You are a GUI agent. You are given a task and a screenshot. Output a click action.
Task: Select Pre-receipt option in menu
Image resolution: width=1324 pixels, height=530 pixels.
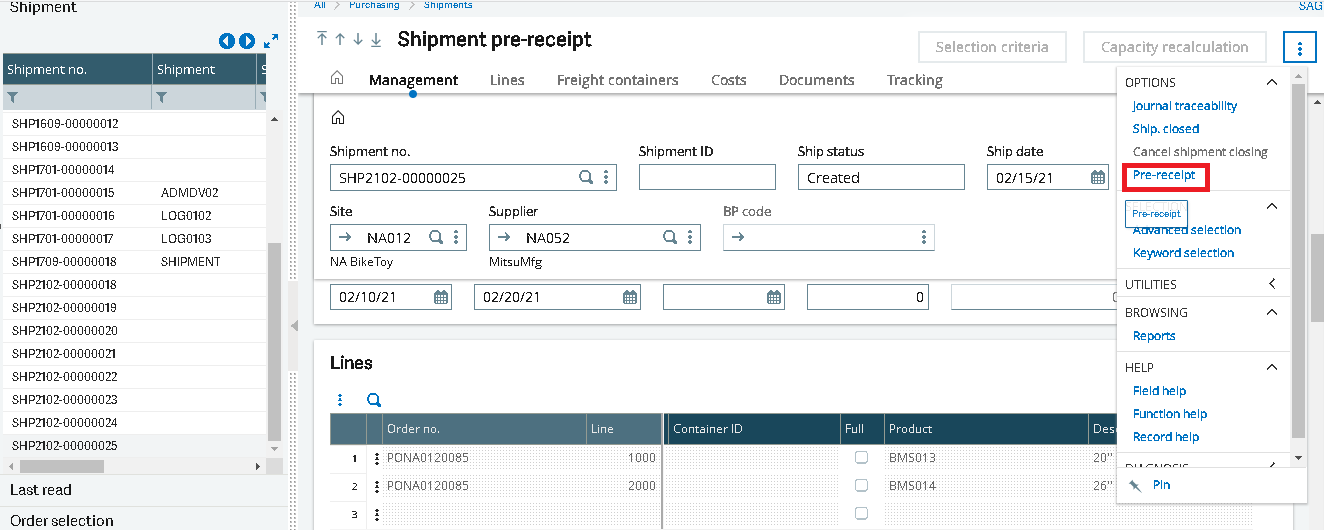pyautogui.click(x=1163, y=175)
